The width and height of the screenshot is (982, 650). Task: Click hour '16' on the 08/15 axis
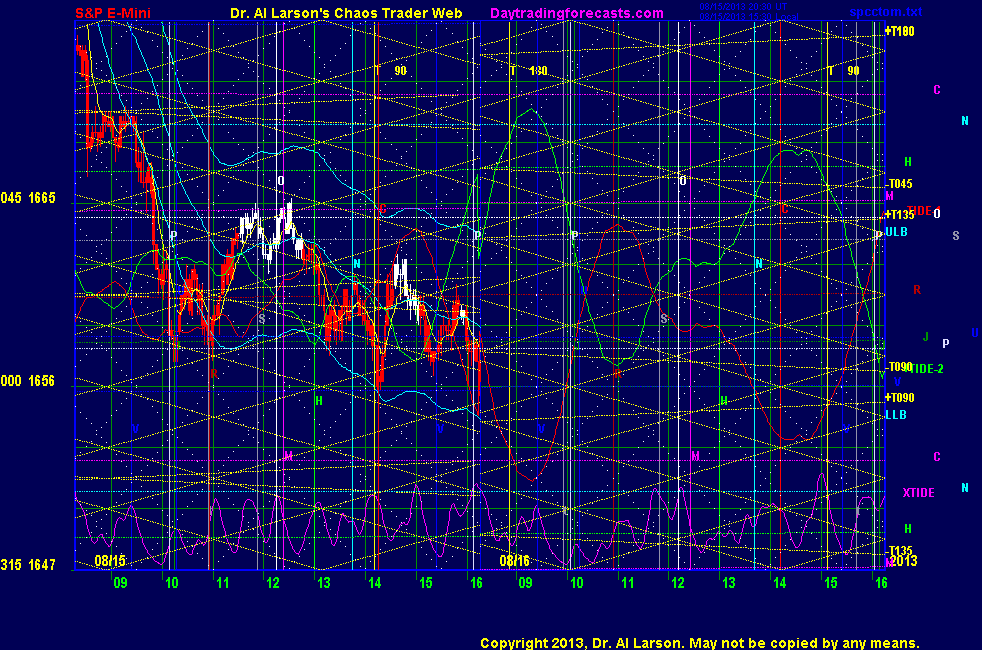477,583
